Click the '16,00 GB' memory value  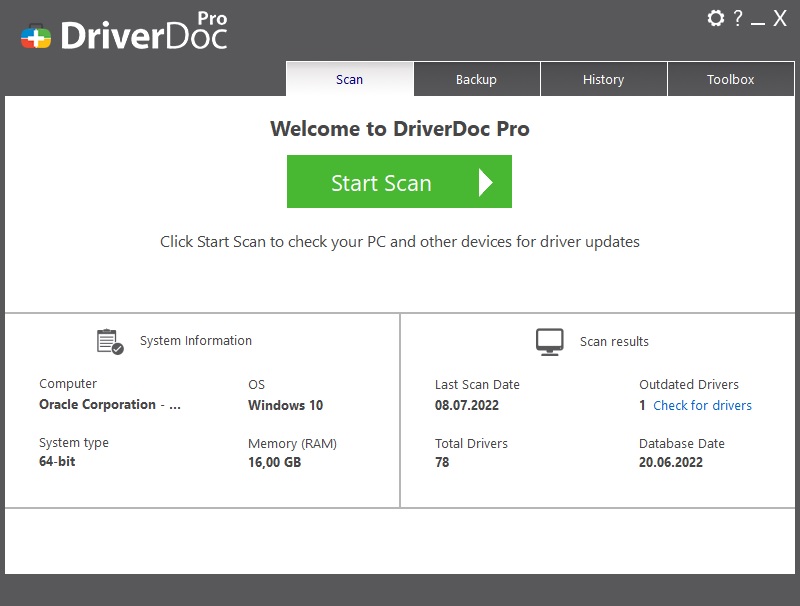pyautogui.click(x=274, y=463)
